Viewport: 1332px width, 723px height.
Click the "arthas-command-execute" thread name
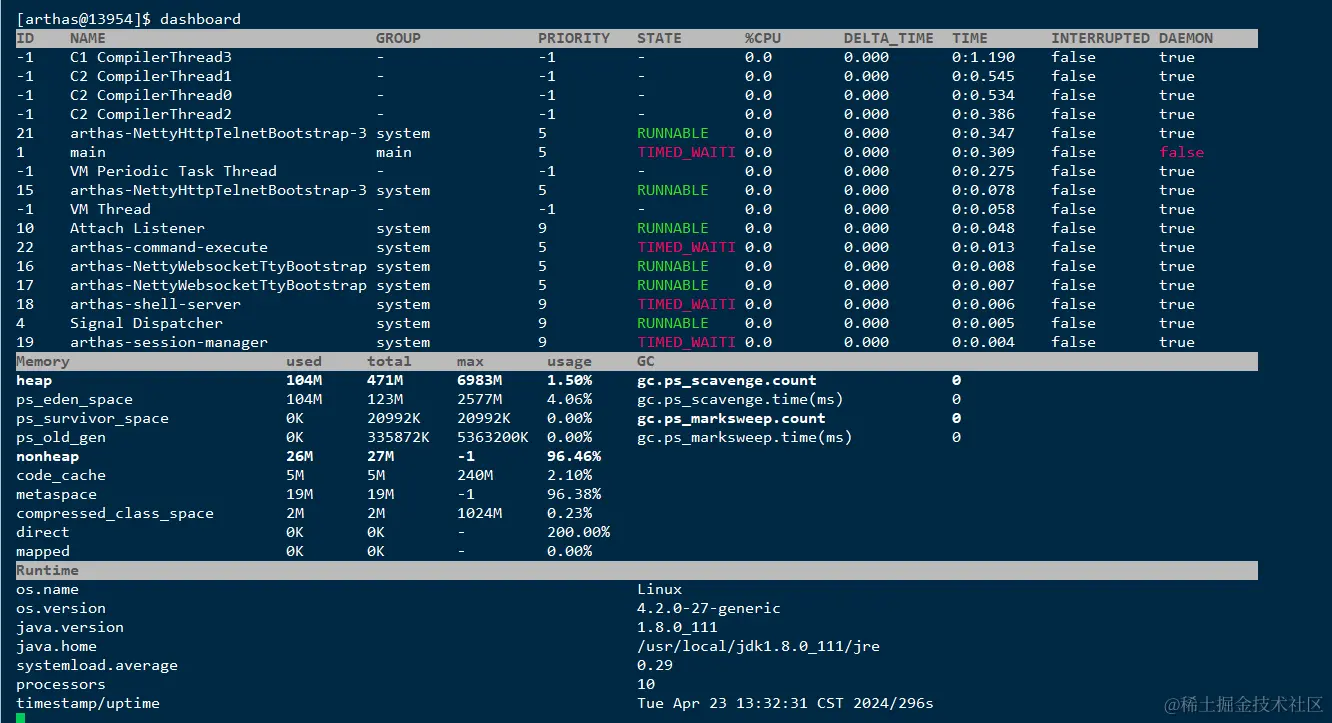click(x=169, y=247)
